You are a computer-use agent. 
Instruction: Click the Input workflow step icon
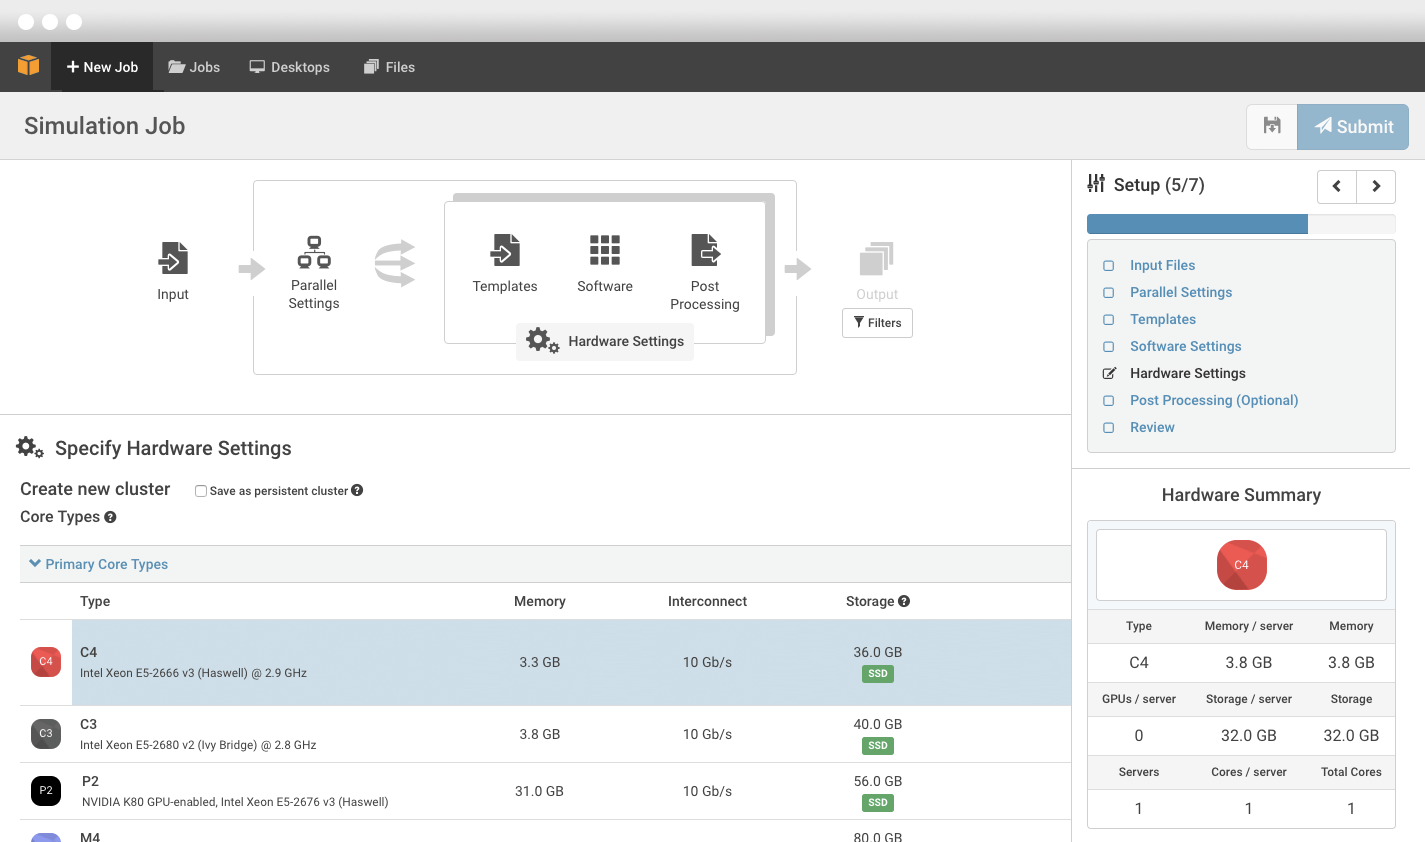[x=173, y=258]
